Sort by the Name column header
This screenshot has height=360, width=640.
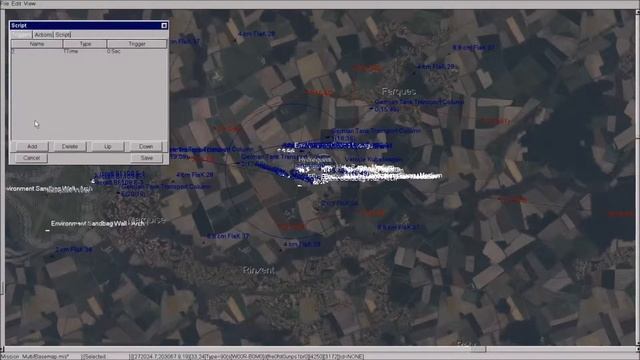[x=37, y=44]
